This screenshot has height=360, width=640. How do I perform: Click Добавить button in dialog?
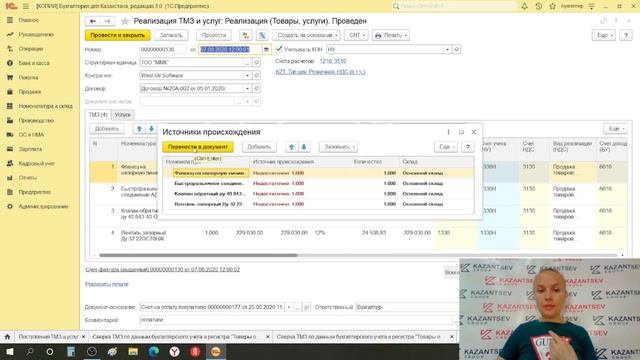point(259,147)
